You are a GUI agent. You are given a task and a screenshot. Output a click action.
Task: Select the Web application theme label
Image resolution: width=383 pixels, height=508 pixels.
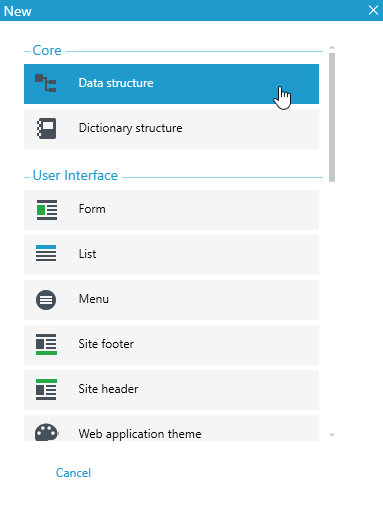[x=140, y=434]
